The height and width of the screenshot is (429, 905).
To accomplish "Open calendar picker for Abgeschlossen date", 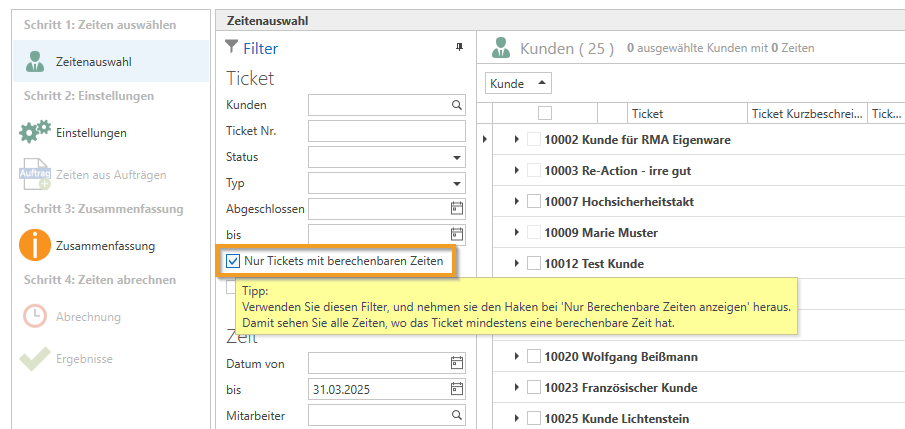I will click(x=457, y=209).
